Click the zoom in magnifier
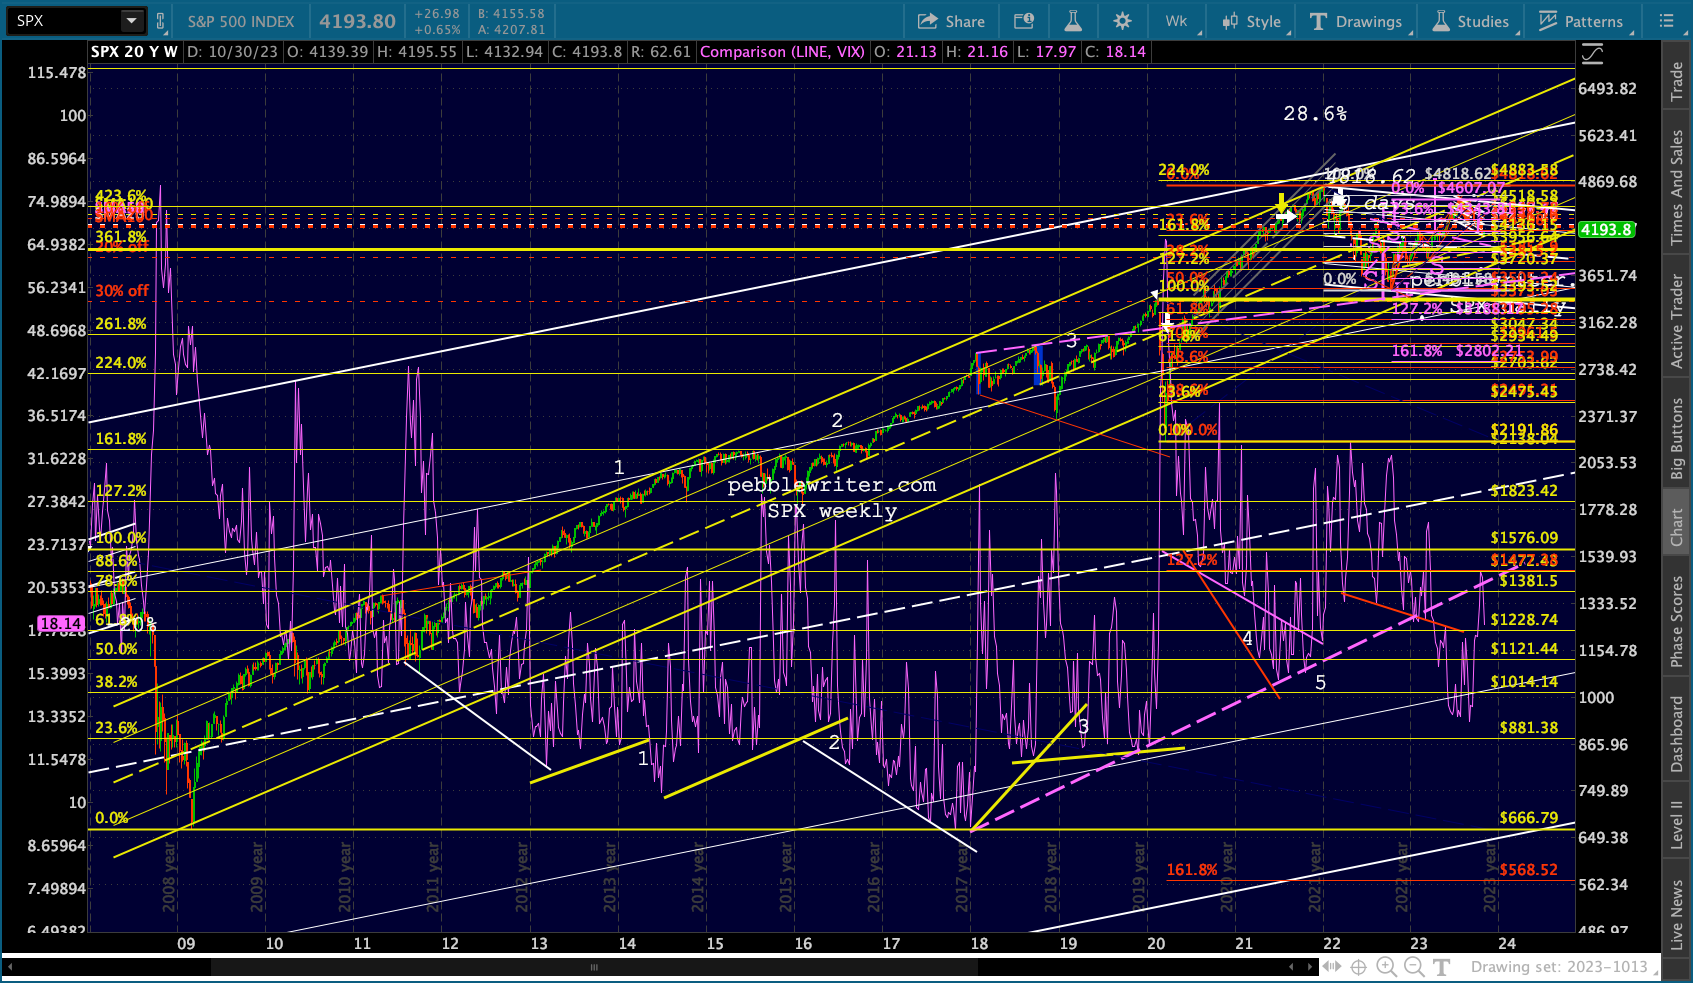The height and width of the screenshot is (983, 1693). (x=1386, y=966)
